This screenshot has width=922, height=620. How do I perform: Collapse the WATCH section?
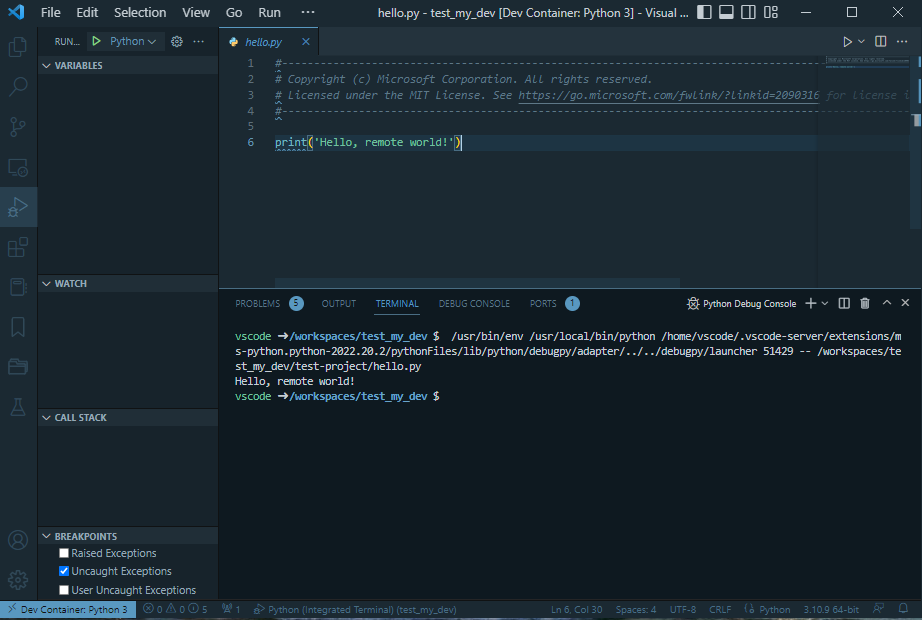[x=128, y=284]
